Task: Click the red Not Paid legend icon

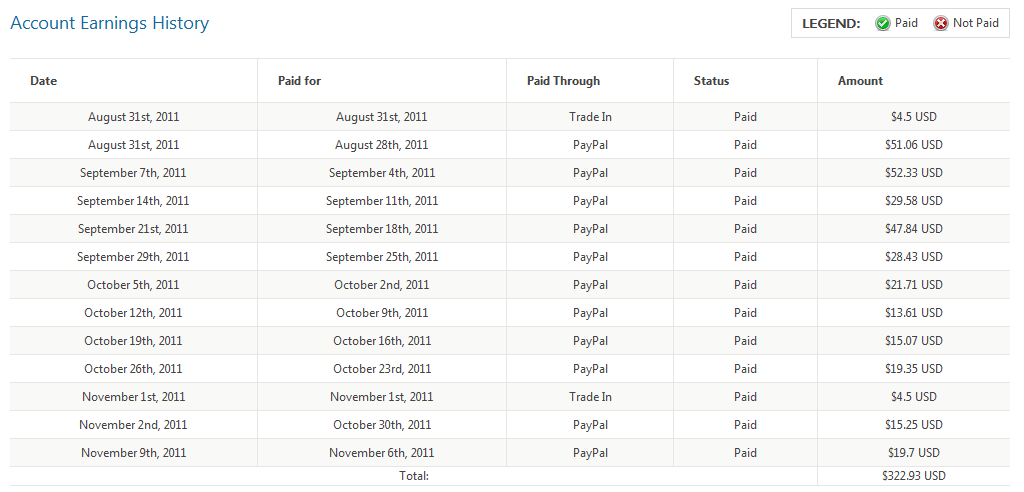Action: [940, 24]
